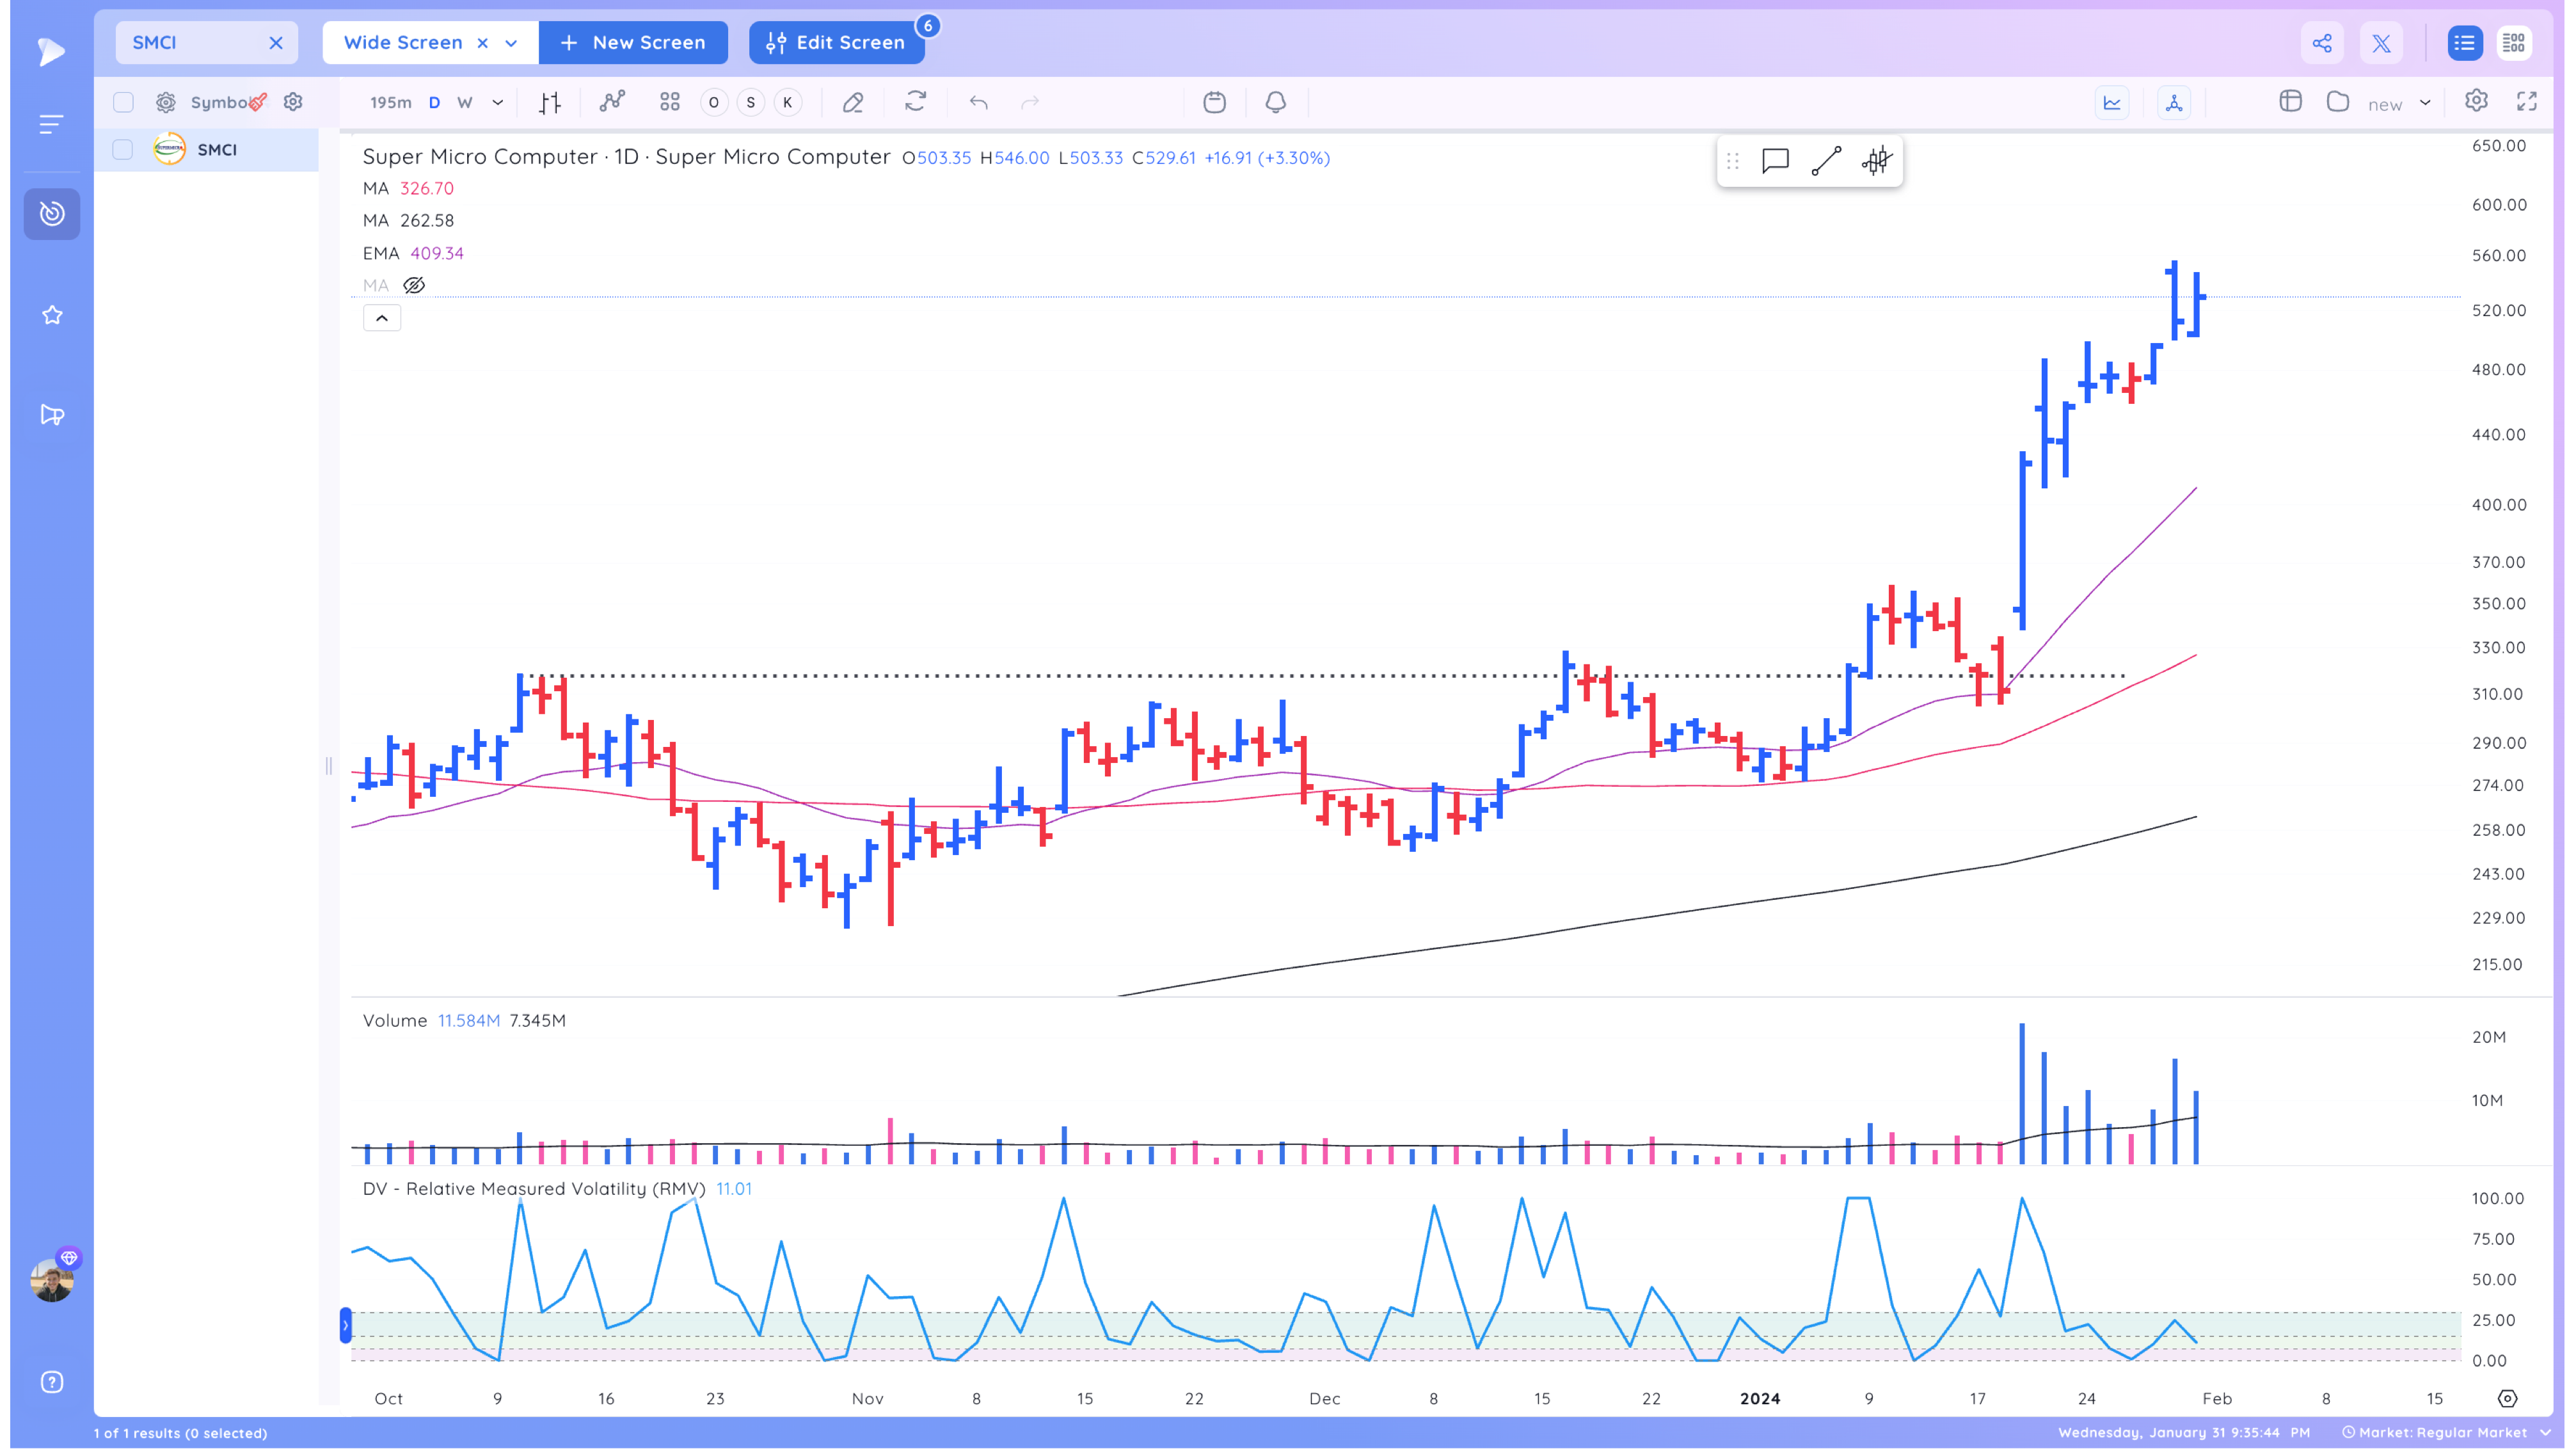Click the go-to-date target icon on time axis
This screenshot has height=1449, width=2576.
tap(2507, 1398)
